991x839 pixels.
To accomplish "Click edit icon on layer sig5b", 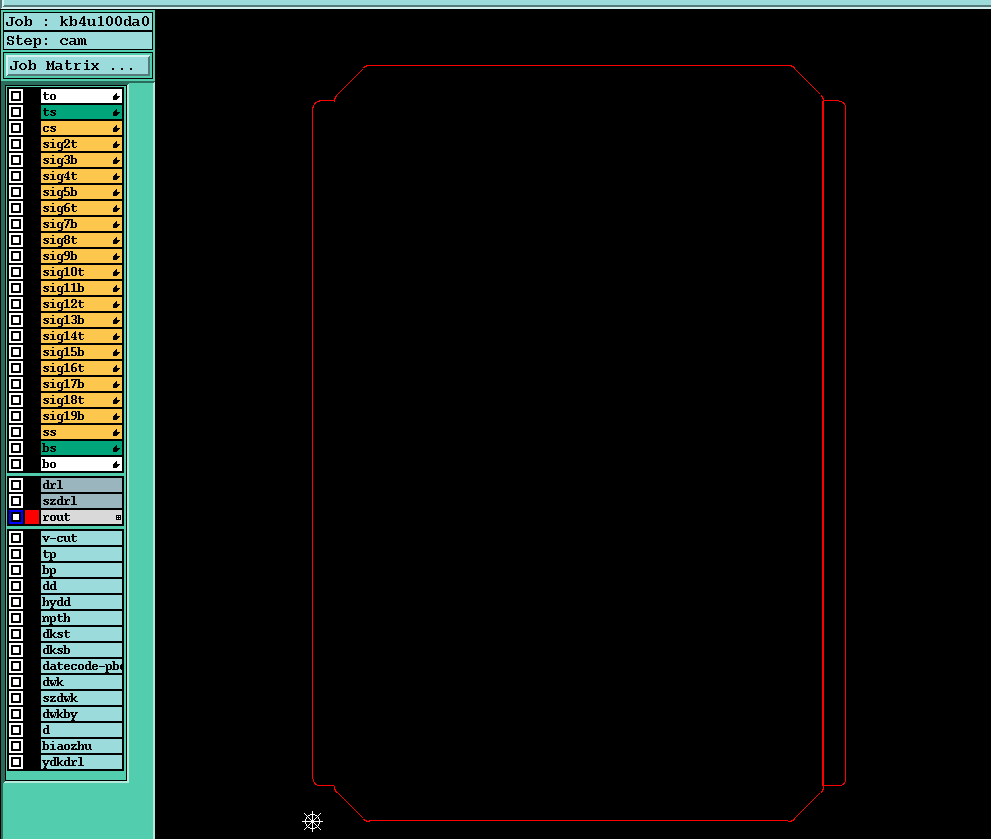I will click(x=116, y=192).
